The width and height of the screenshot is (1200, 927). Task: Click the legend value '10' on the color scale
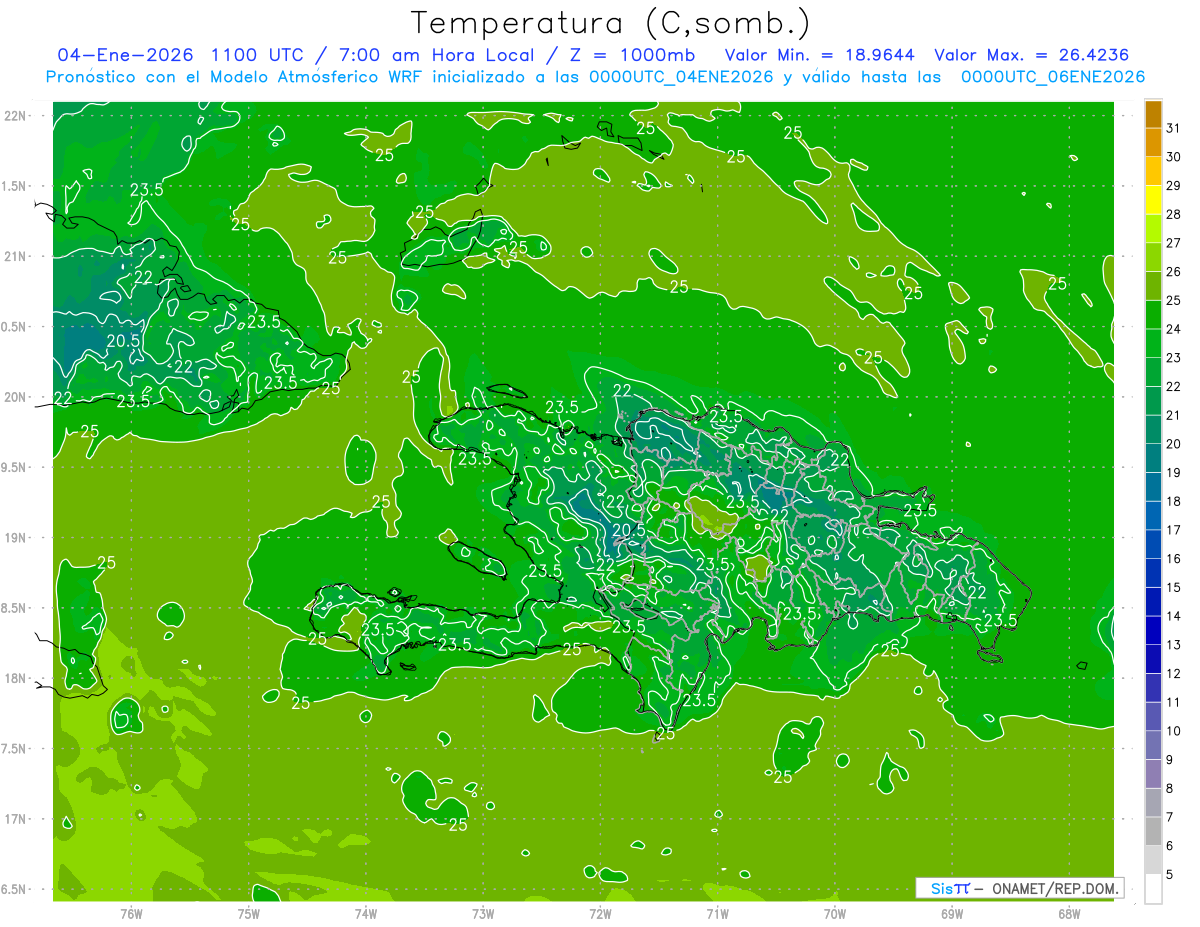click(x=1173, y=732)
